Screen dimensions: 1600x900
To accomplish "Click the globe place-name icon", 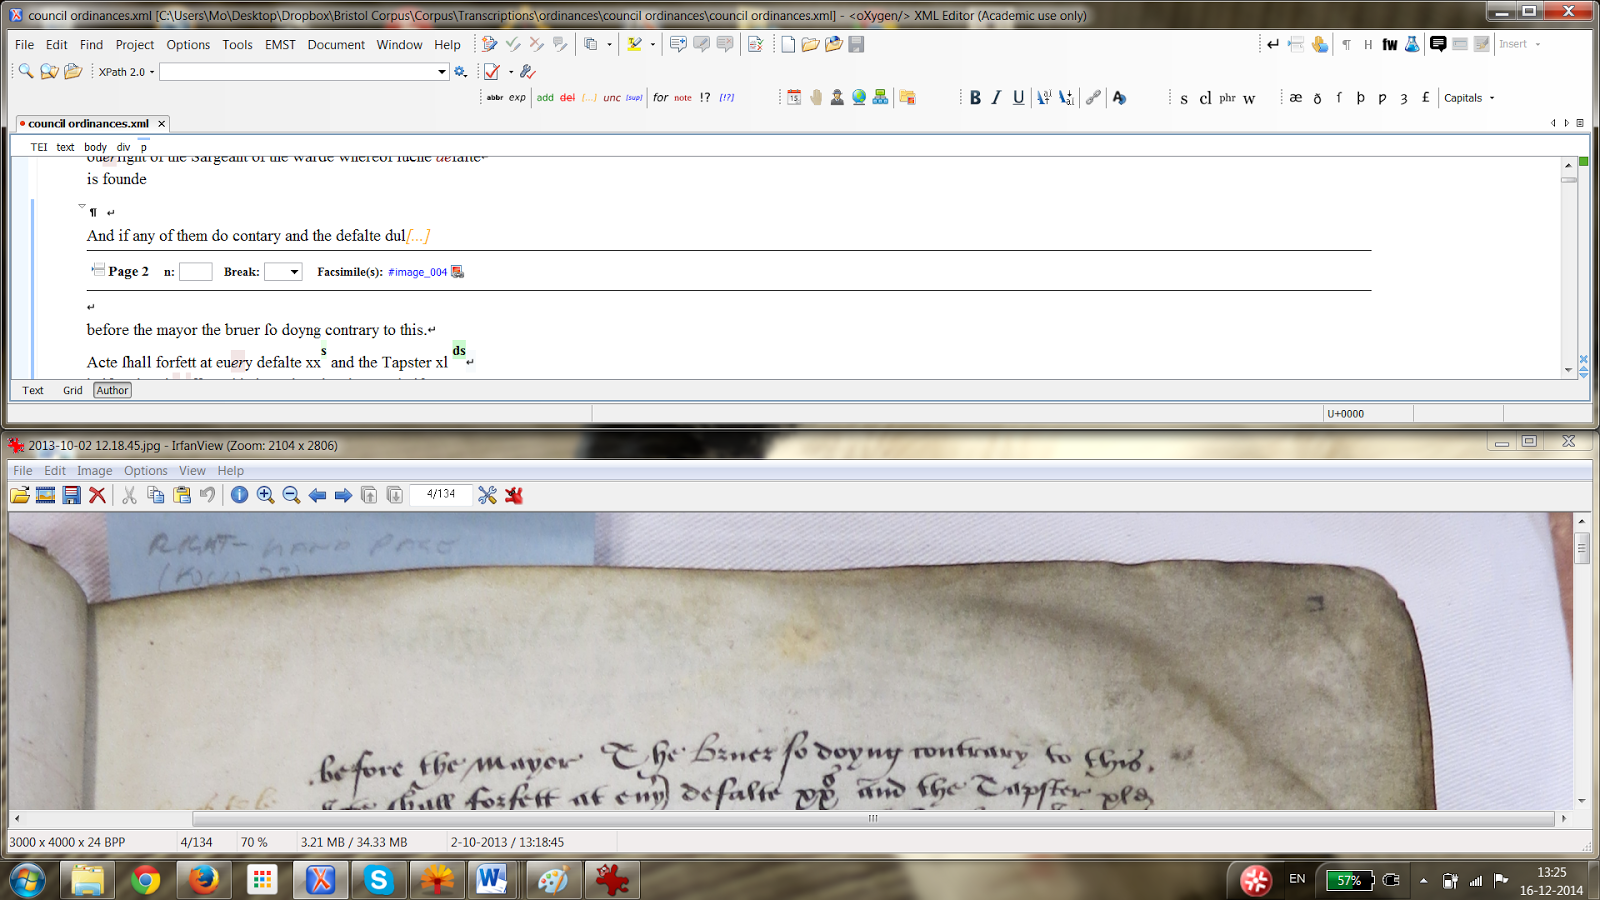I will click(859, 98).
